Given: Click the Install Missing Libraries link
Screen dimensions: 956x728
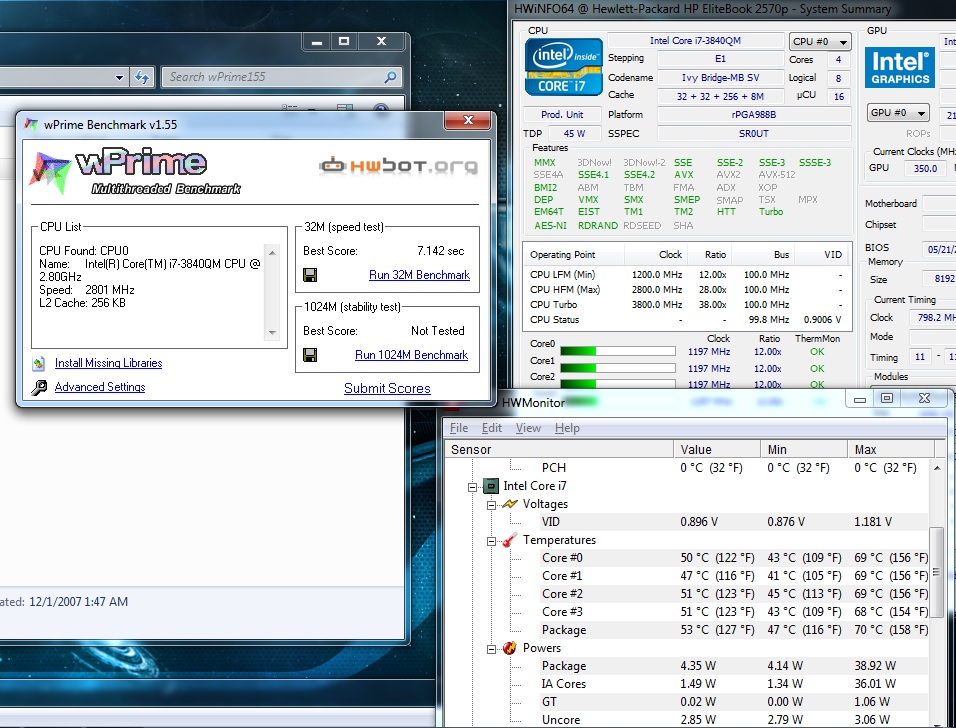Looking at the screenshot, I should point(109,363).
